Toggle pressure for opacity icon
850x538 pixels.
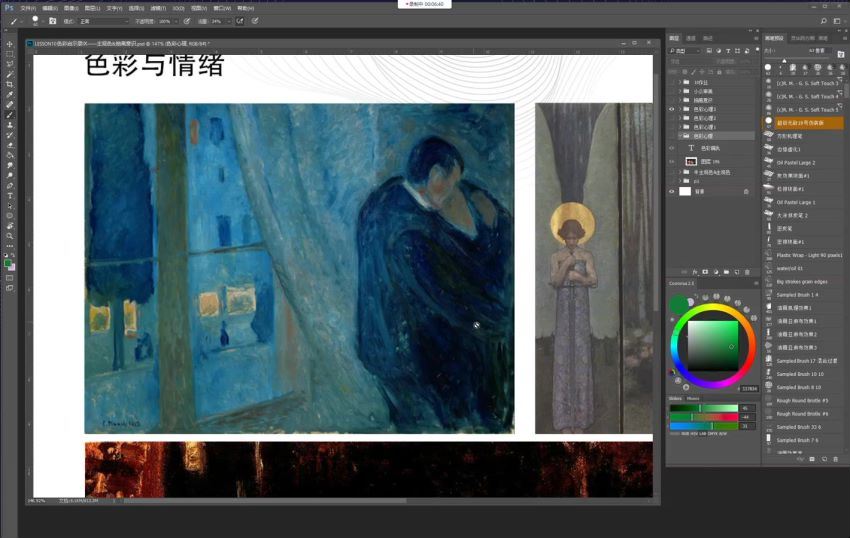tap(187, 21)
